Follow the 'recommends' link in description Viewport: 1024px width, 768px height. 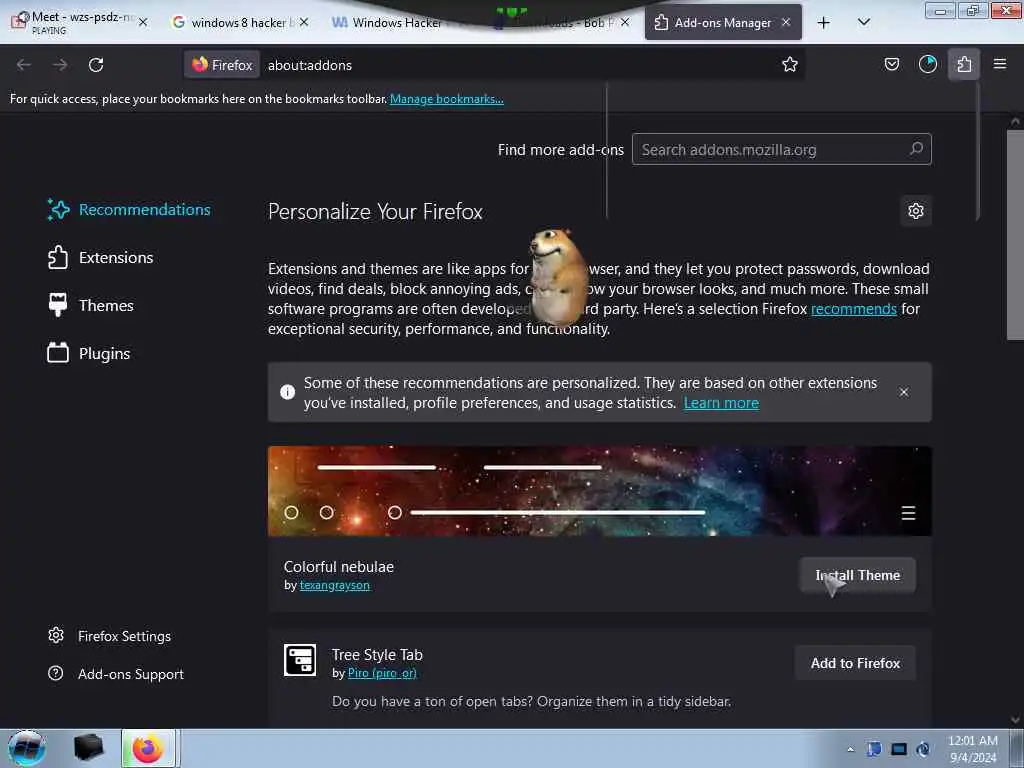click(854, 308)
